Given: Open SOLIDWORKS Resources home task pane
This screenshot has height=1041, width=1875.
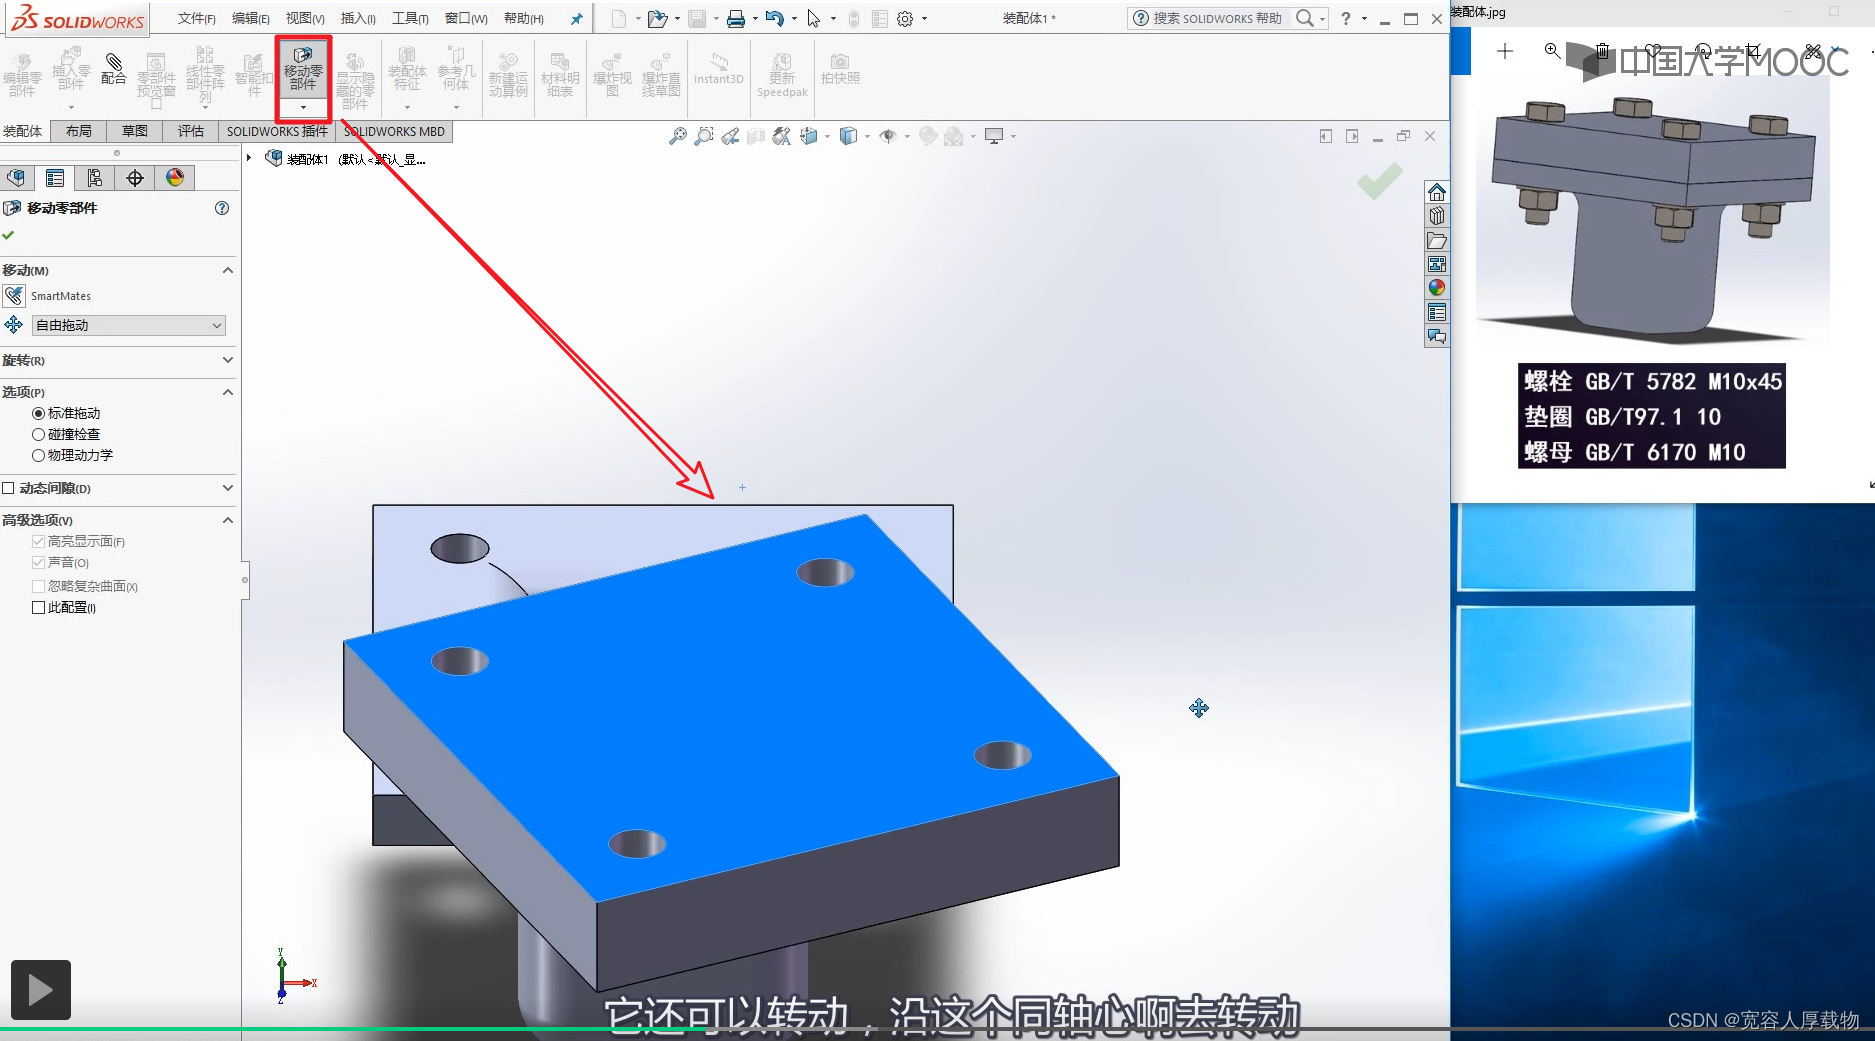Looking at the screenshot, I should click(1437, 192).
